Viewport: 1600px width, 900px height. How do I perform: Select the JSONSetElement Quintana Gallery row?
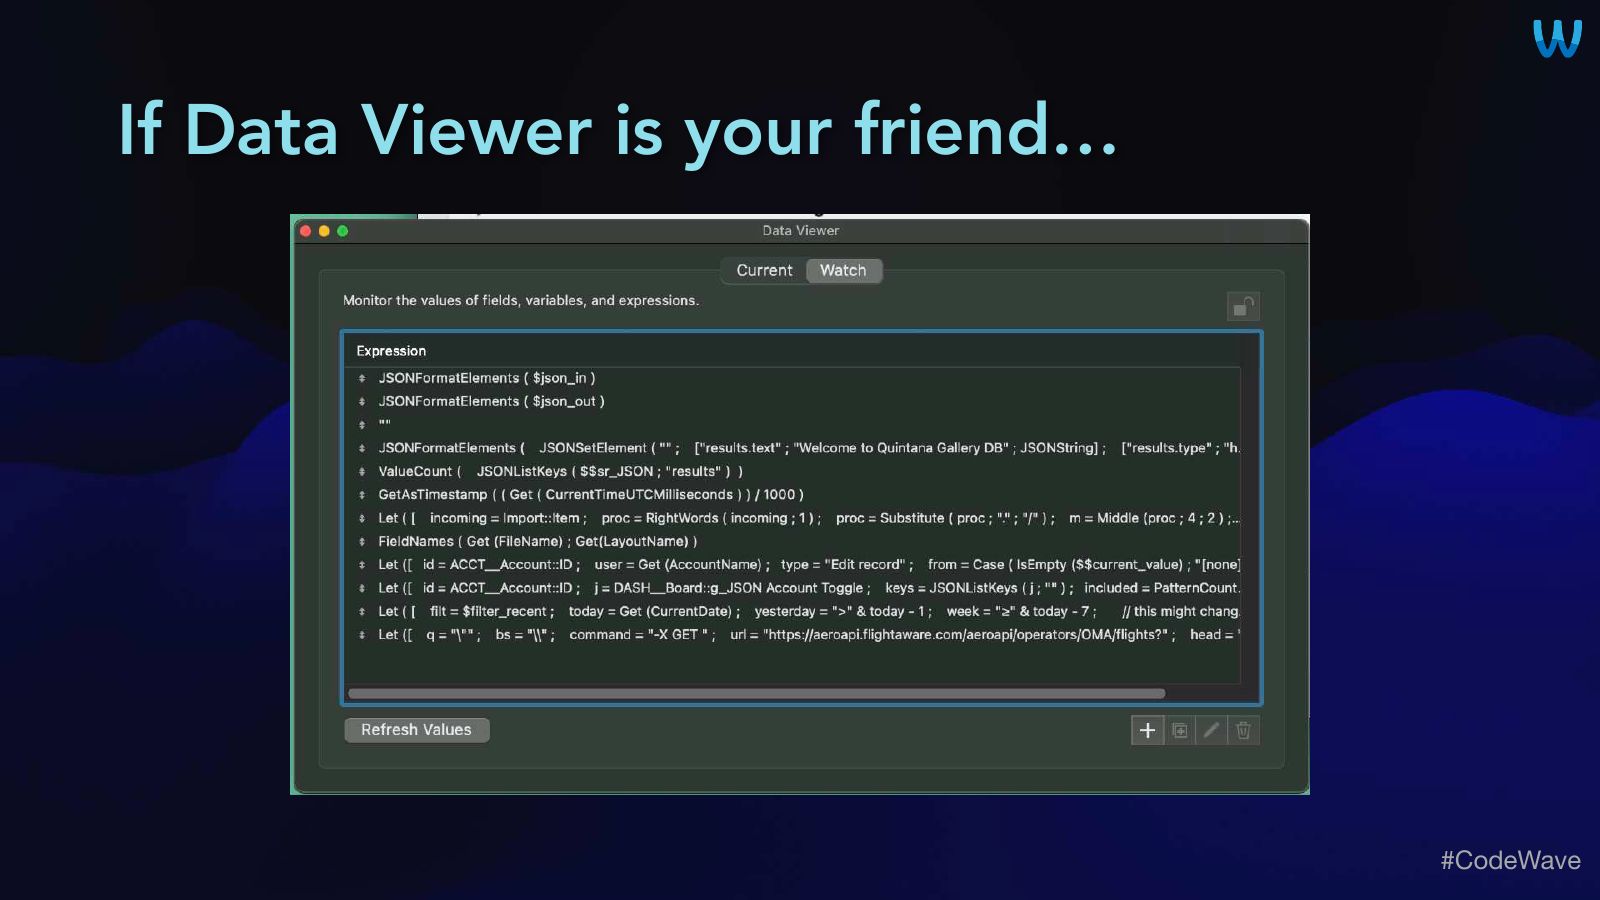793,448
